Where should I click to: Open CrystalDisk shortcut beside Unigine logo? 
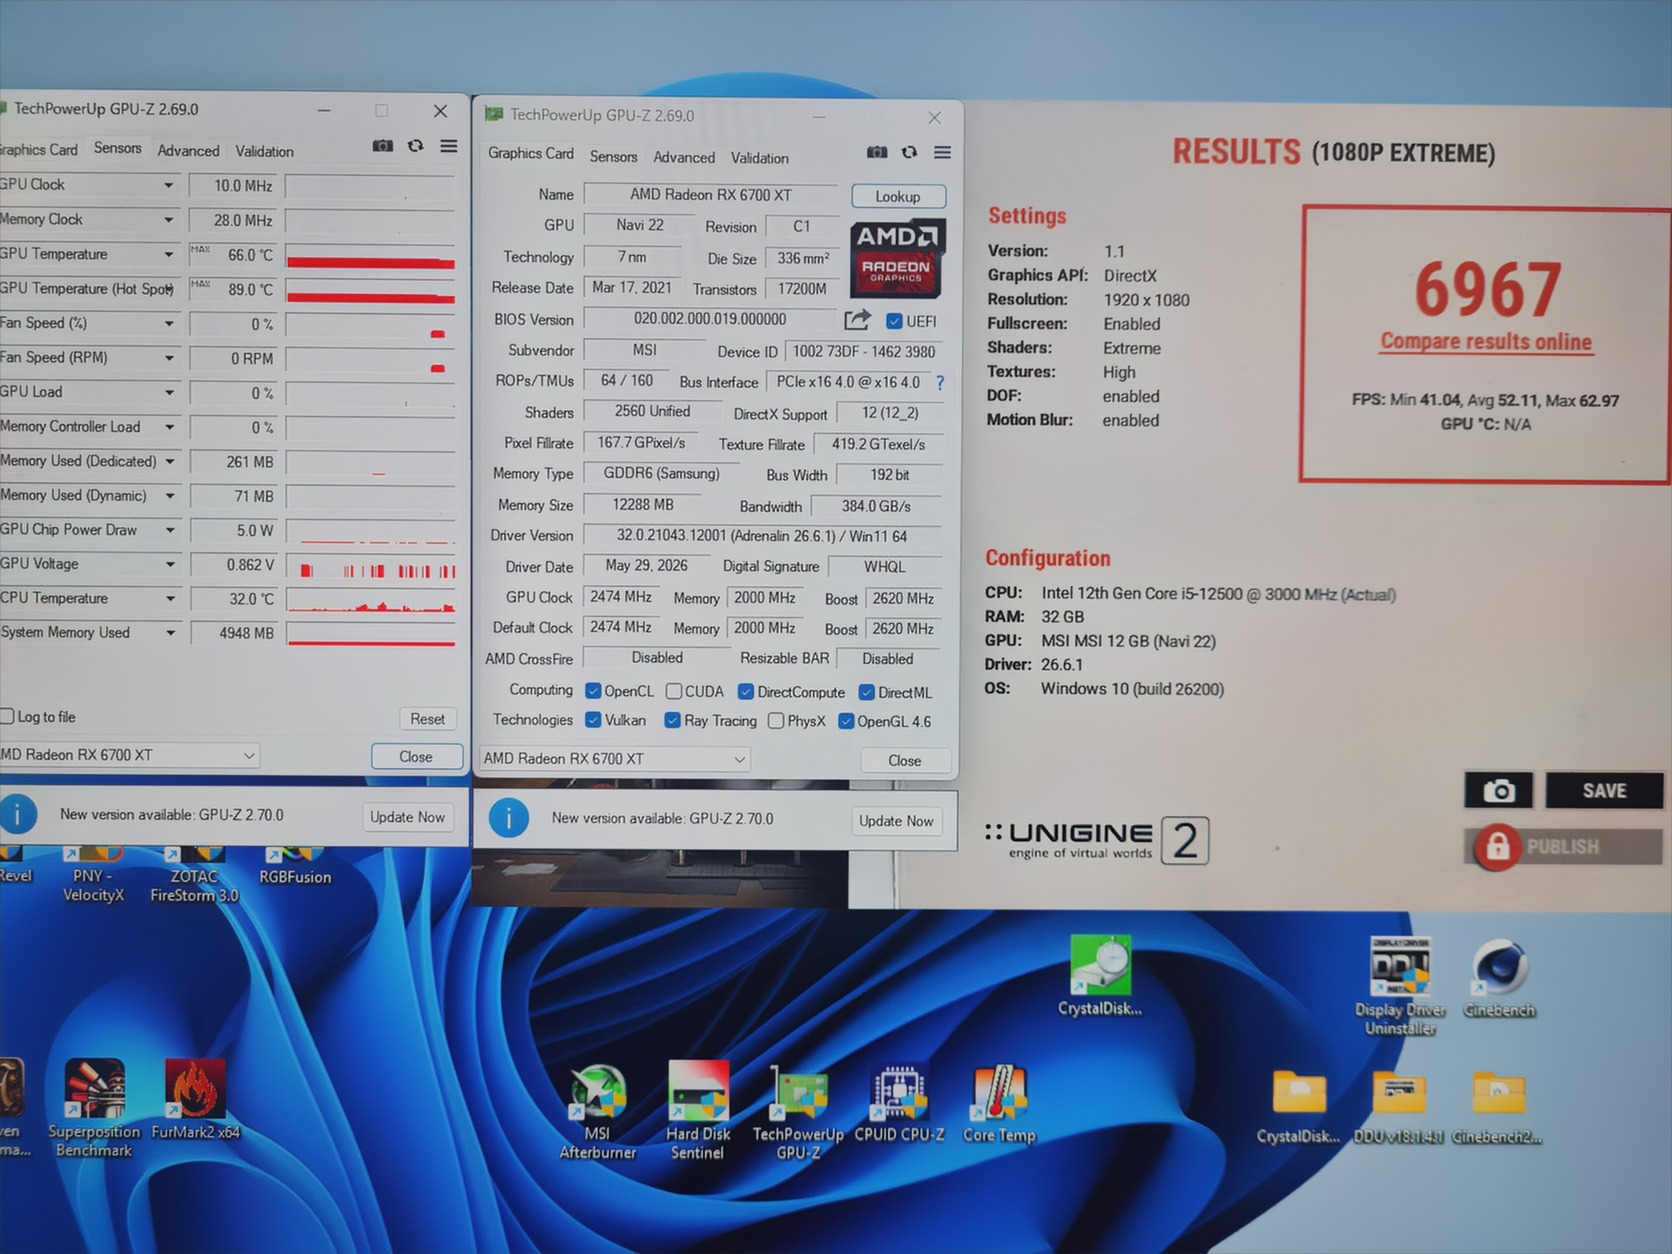pyautogui.click(x=1100, y=976)
